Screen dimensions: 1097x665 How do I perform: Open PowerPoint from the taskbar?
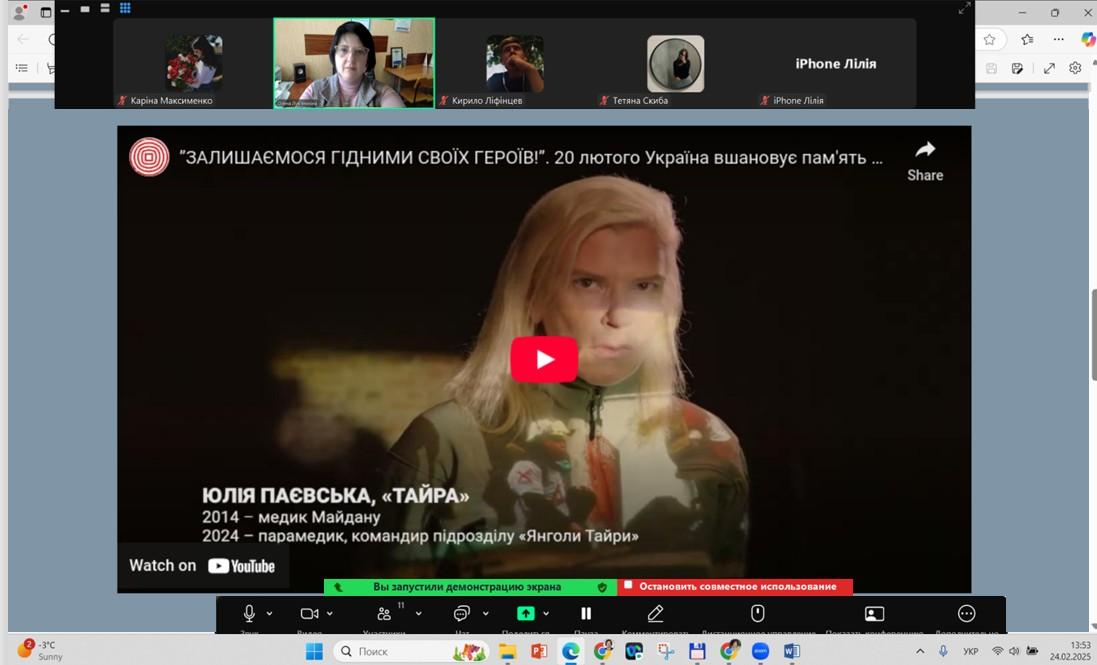point(538,651)
